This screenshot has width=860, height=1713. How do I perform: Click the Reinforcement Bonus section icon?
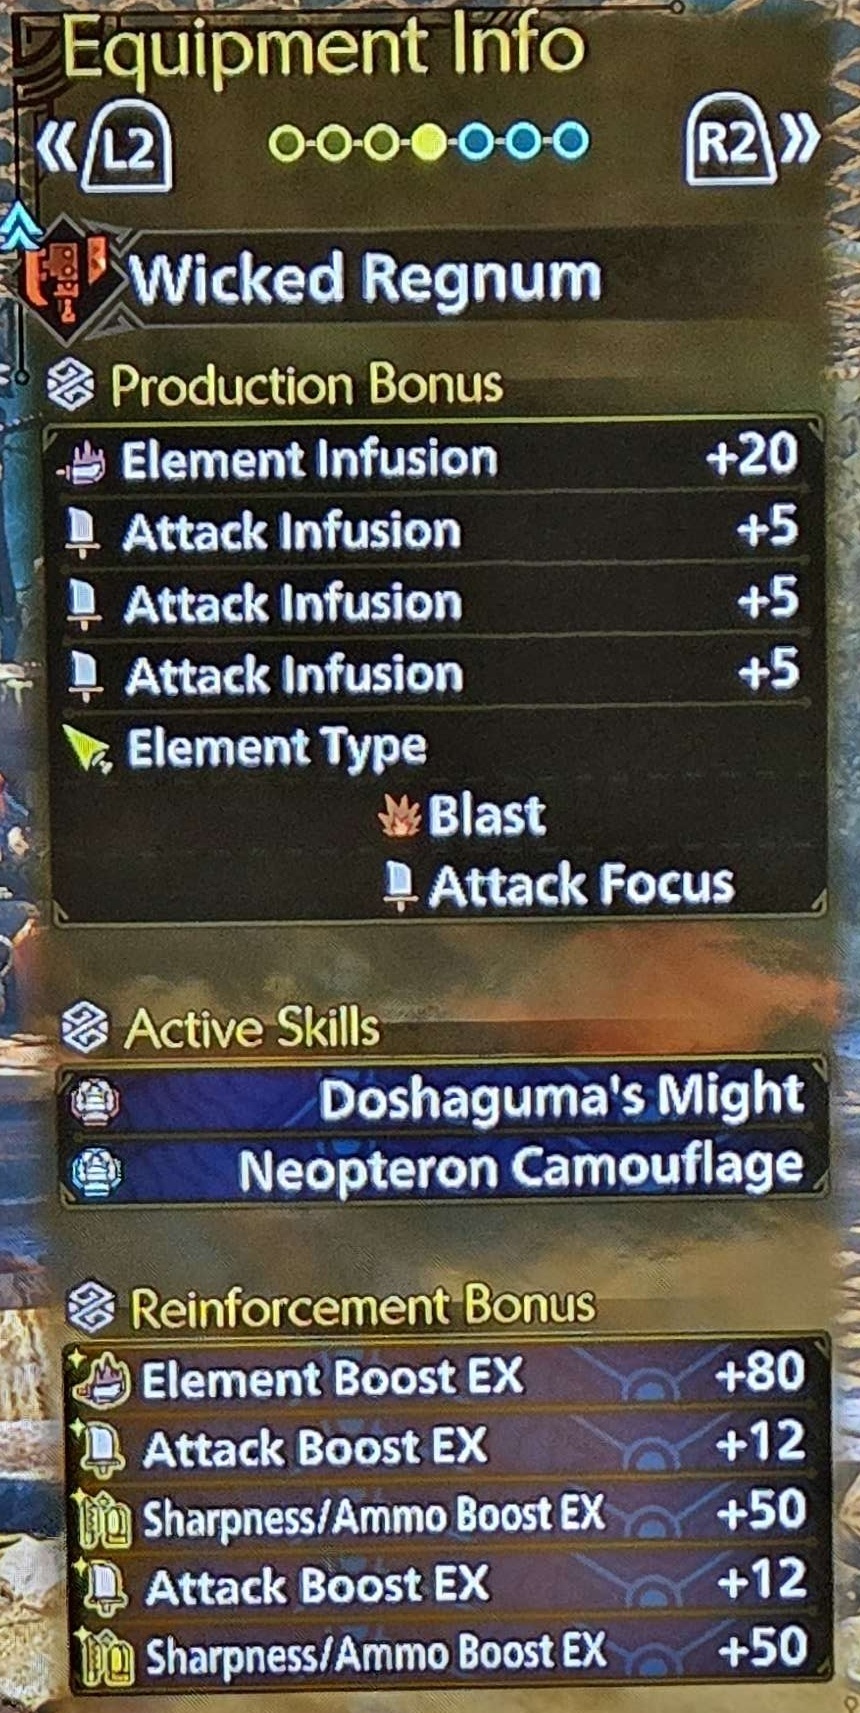click(x=92, y=1309)
